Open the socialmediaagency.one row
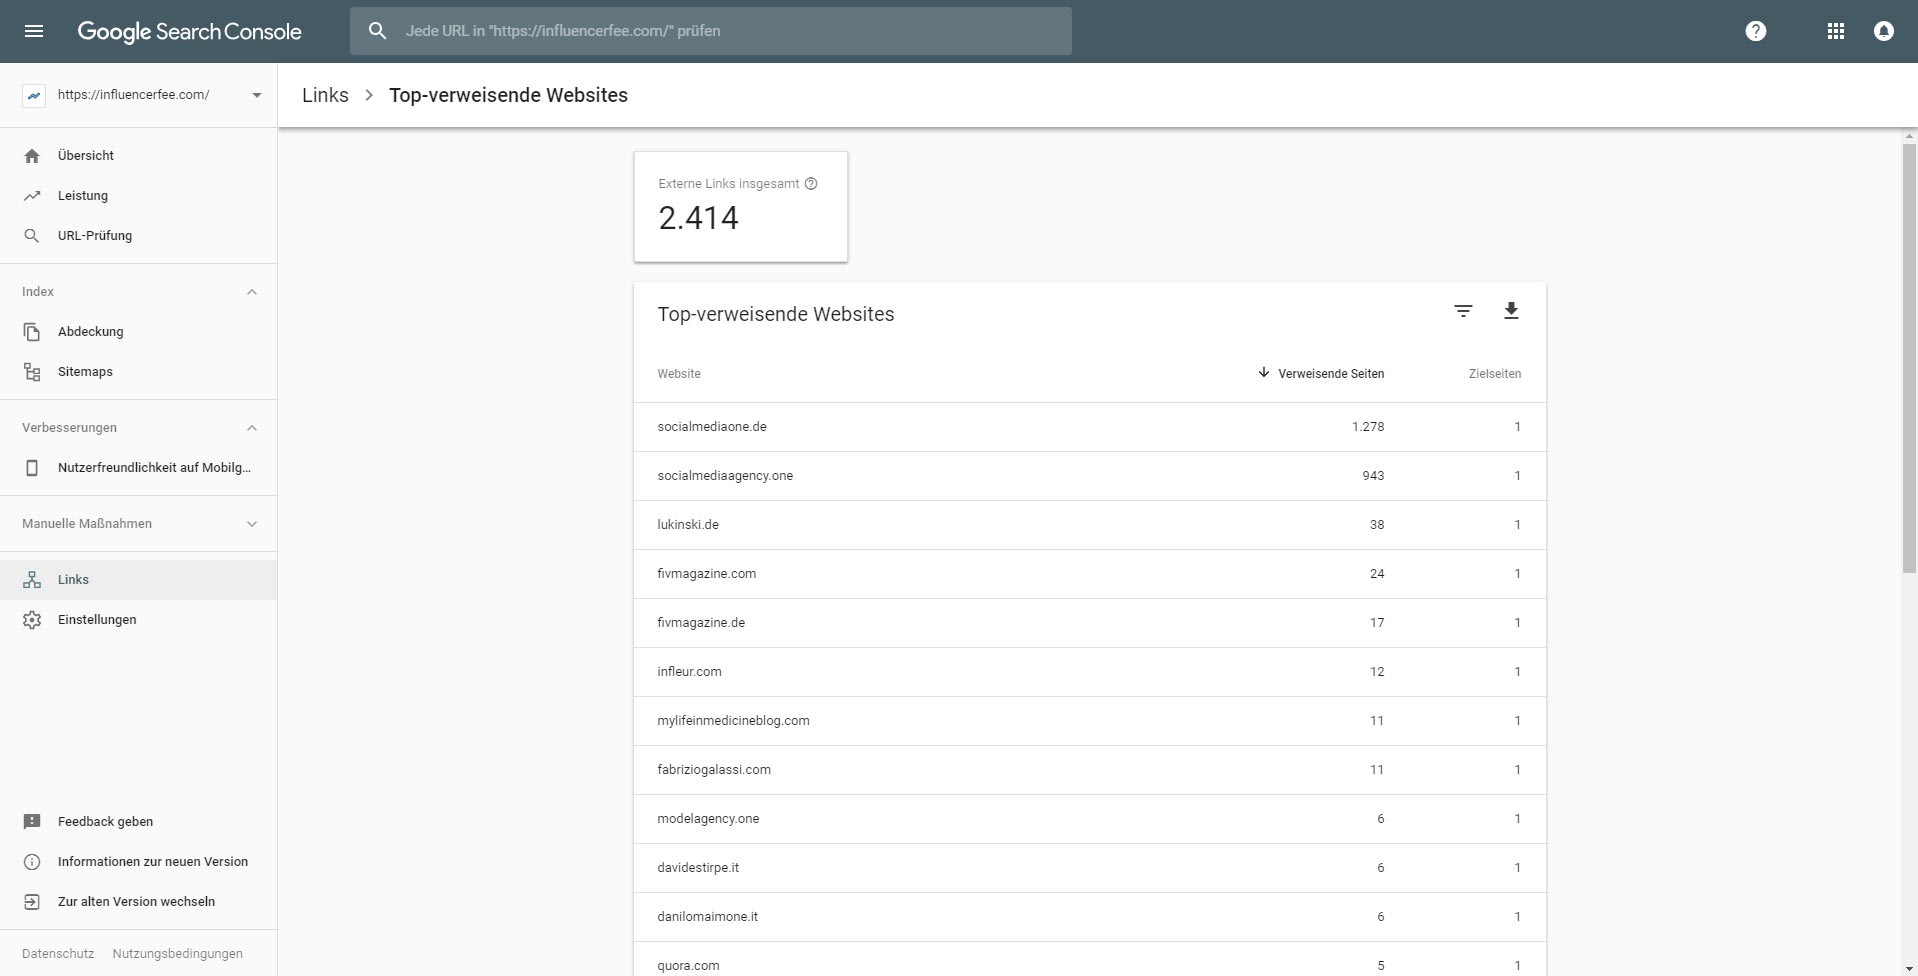This screenshot has width=1918, height=976. click(x=1090, y=476)
